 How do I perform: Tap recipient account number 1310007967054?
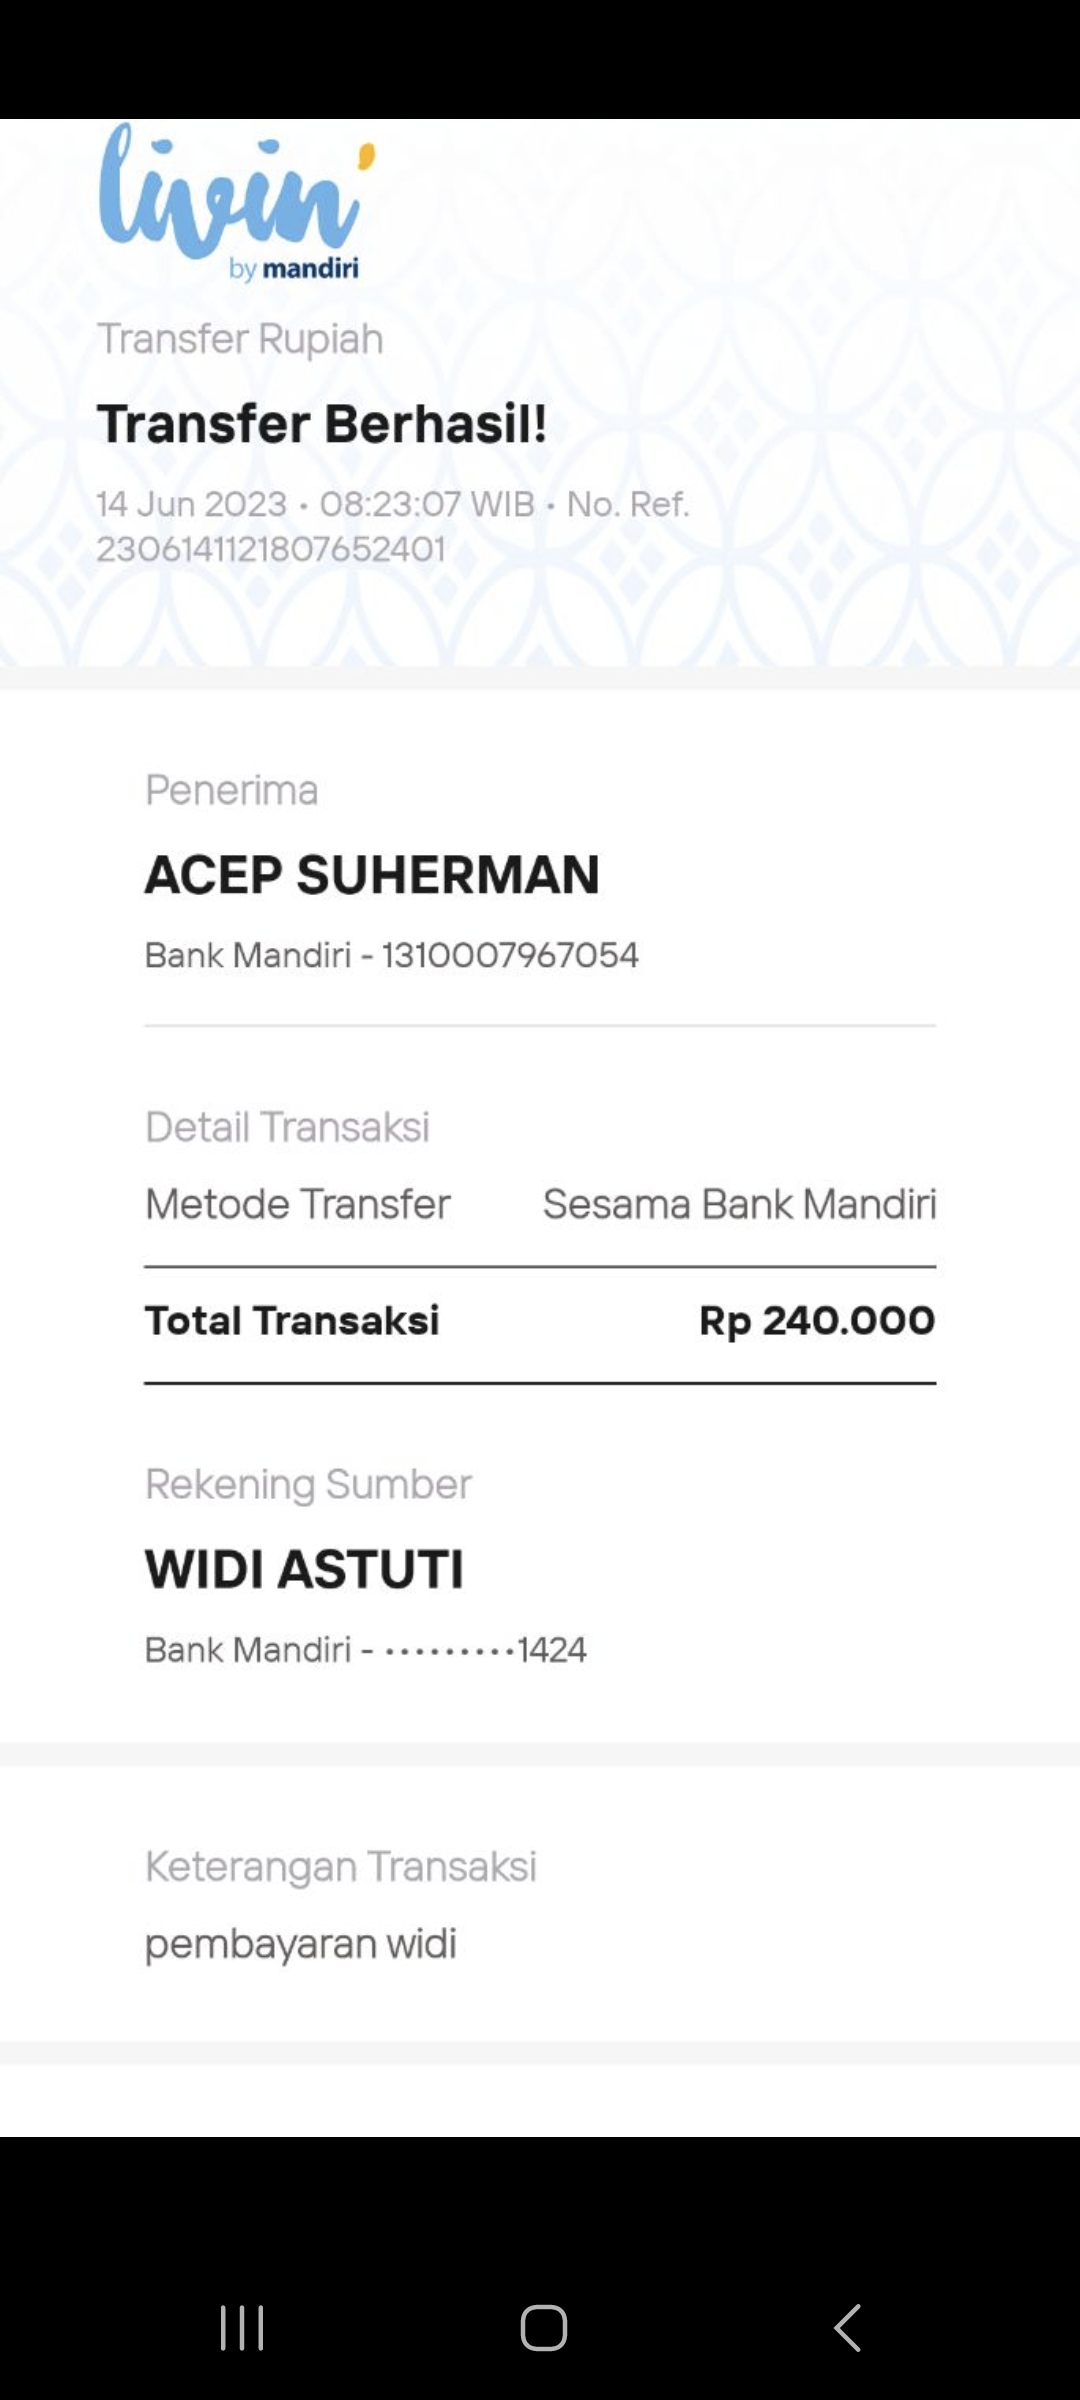(510, 955)
